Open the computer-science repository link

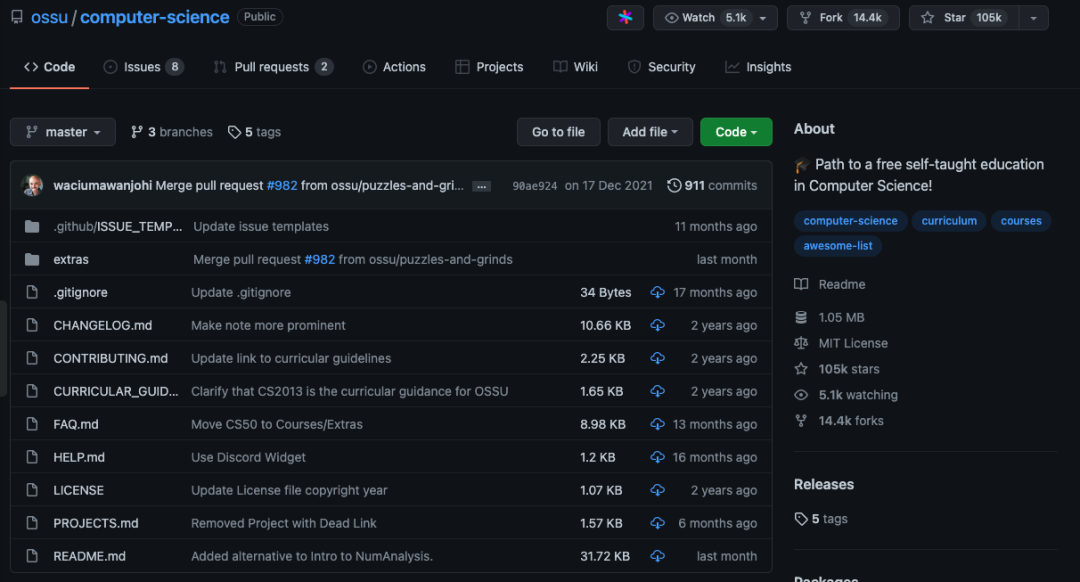tap(154, 17)
